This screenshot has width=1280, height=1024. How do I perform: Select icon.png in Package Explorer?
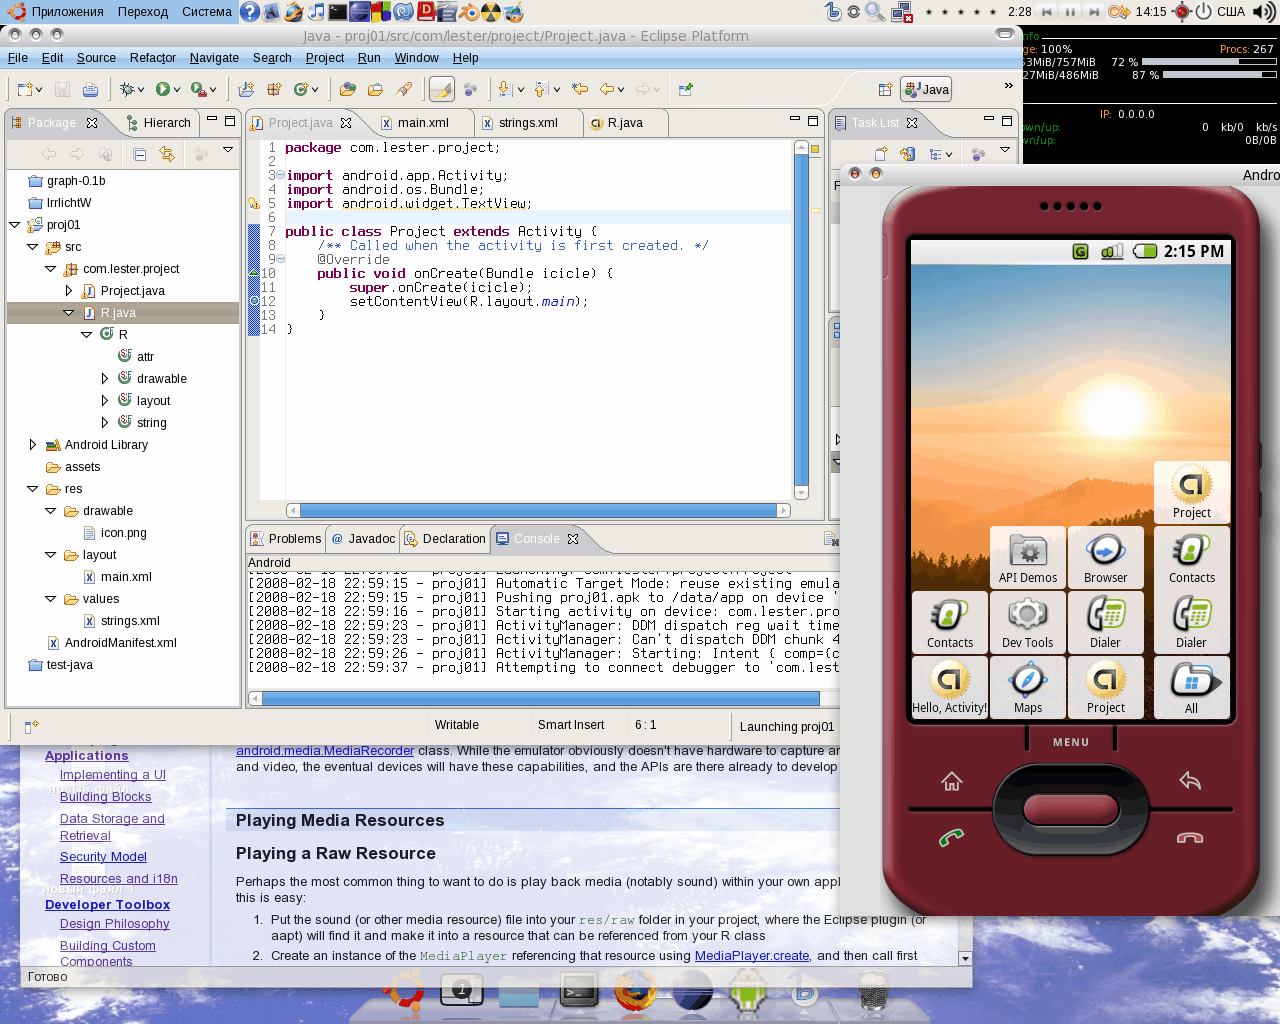pos(115,533)
